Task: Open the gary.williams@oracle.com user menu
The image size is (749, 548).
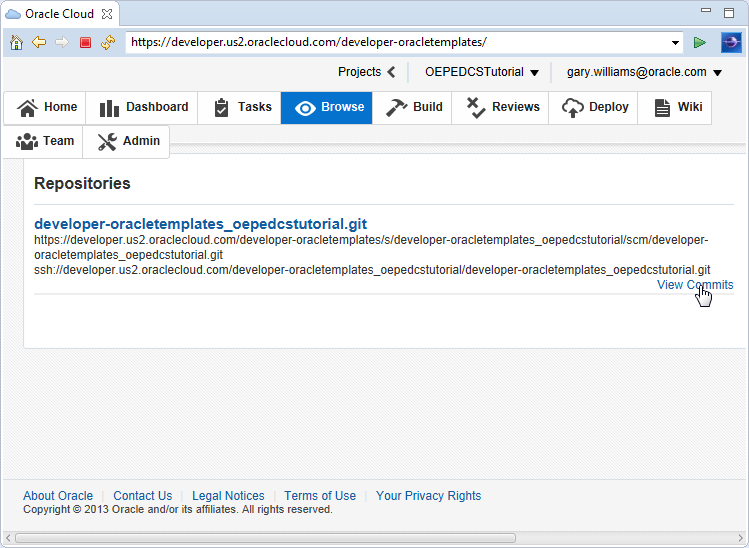Action: [x=644, y=72]
